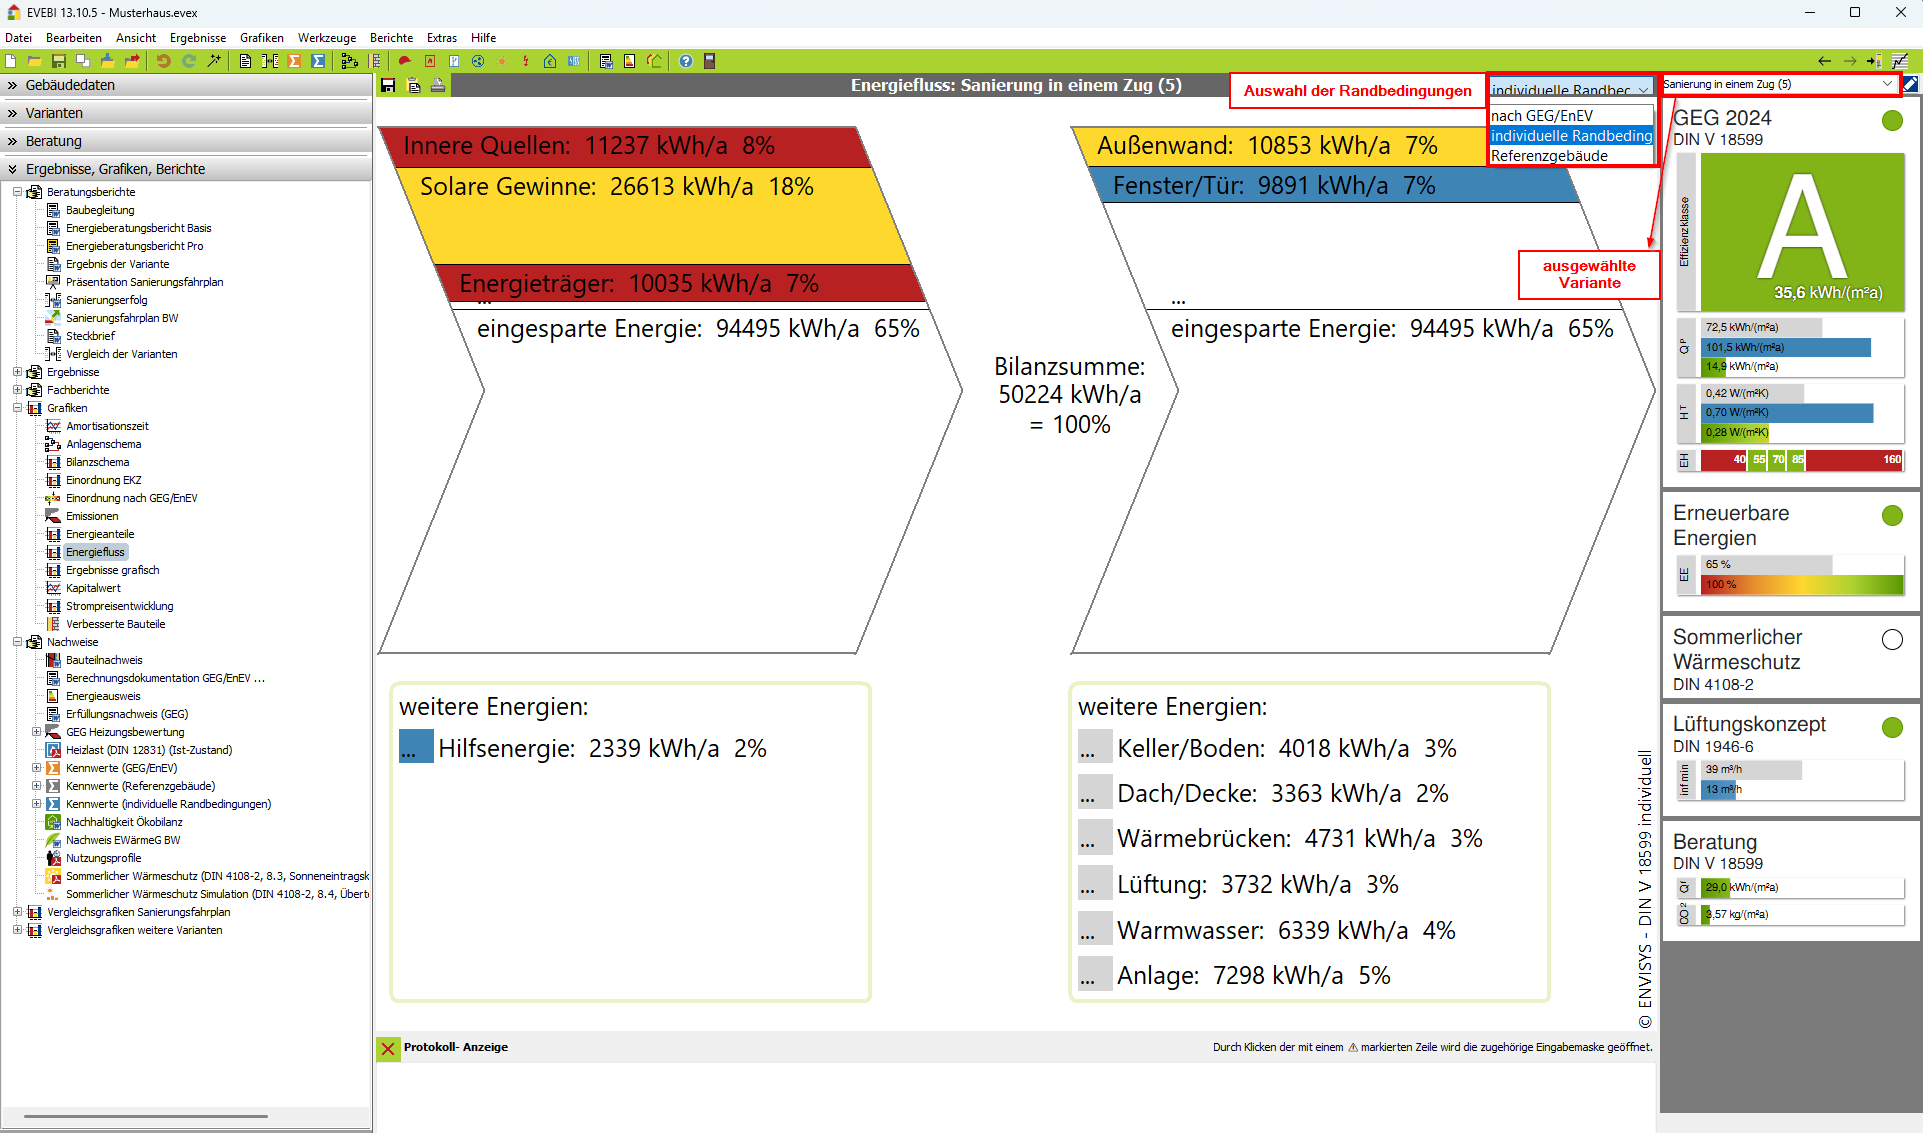Screen dimensions: 1923x1133
Task: Click the printer icon above Energiefluss chart
Action: tap(438, 86)
